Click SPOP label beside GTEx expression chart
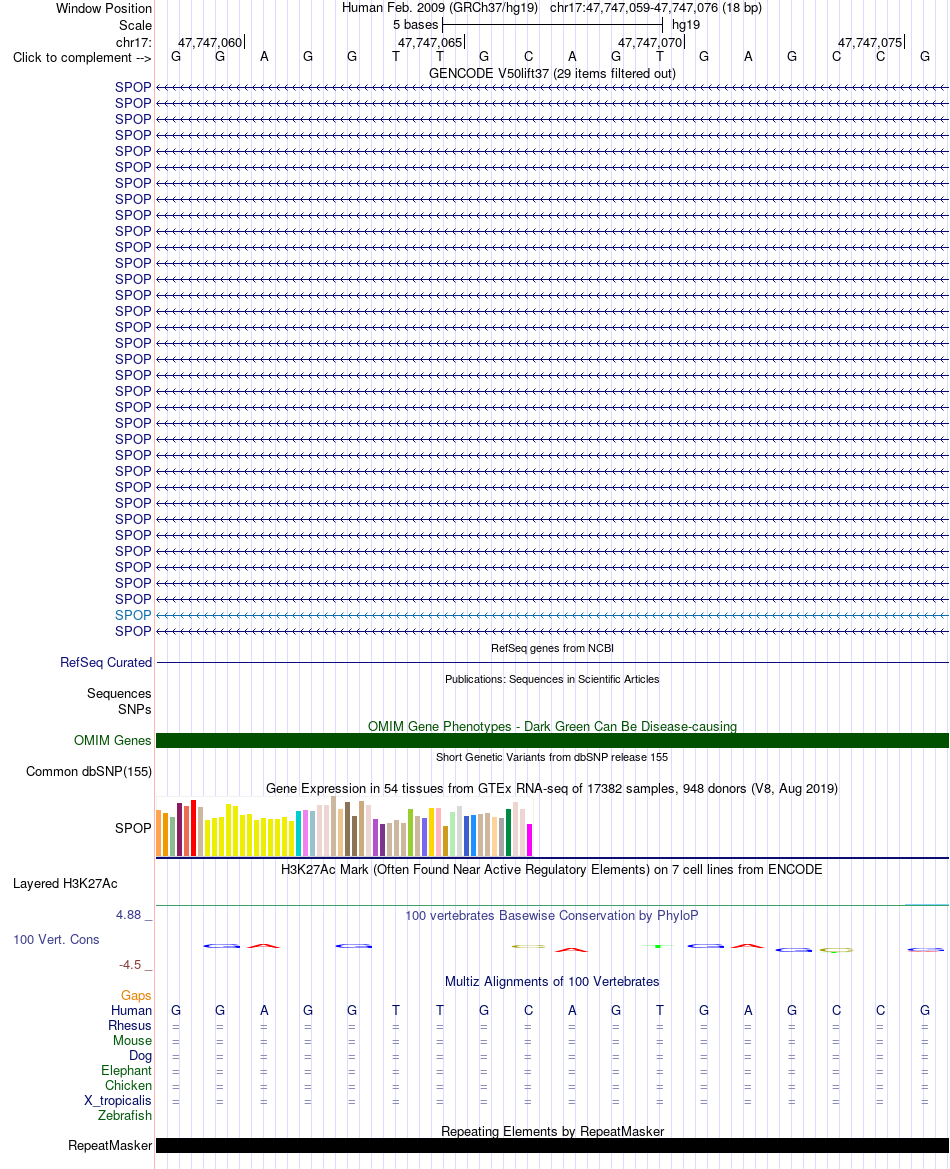 pos(133,828)
